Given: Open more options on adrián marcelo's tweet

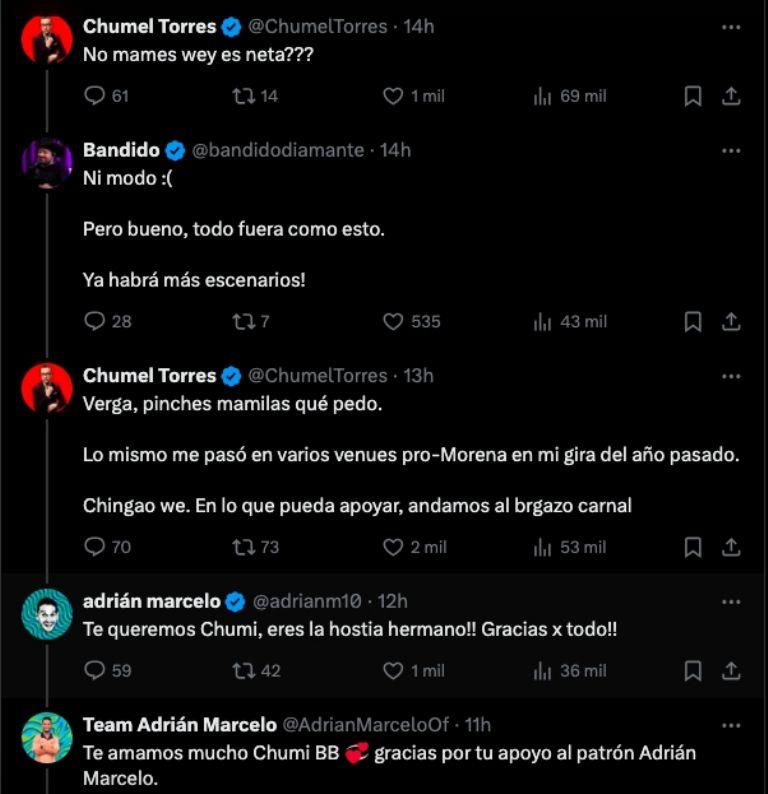Looking at the screenshot, I should click(731, 601).
